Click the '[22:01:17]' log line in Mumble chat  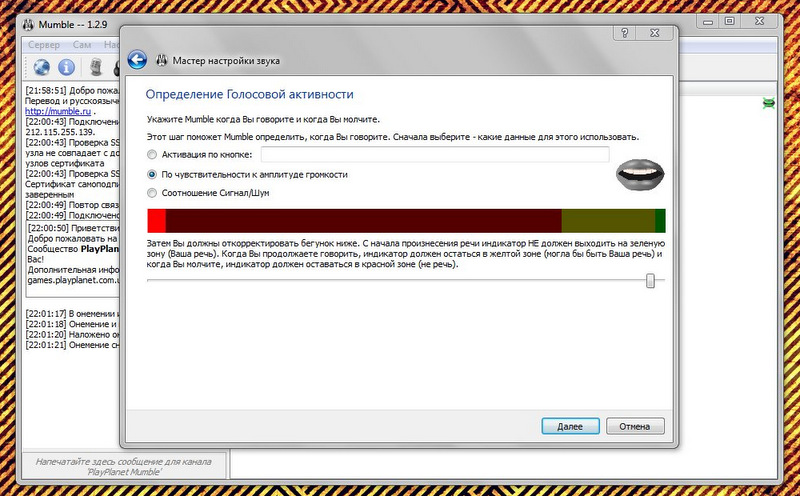[x=72, y=313]
